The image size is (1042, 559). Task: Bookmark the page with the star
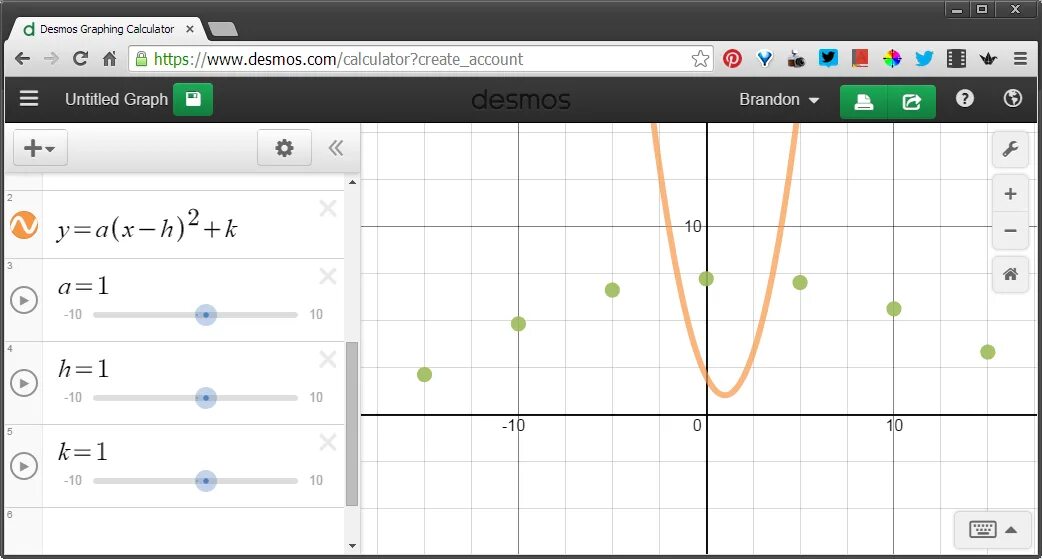pos(700,58)
